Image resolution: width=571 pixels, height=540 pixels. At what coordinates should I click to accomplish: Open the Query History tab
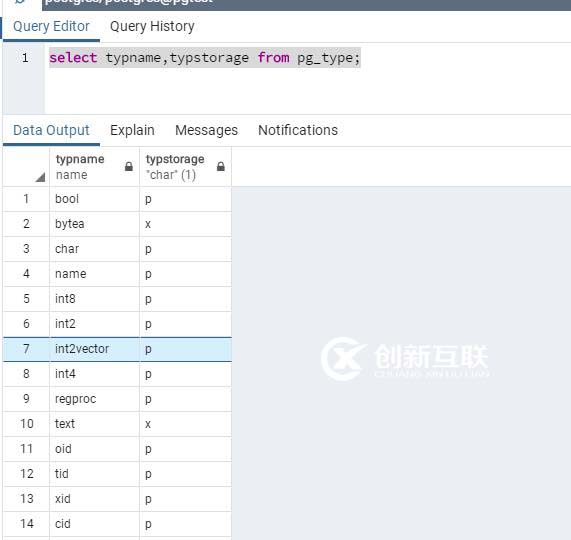(x=152, y=27)
